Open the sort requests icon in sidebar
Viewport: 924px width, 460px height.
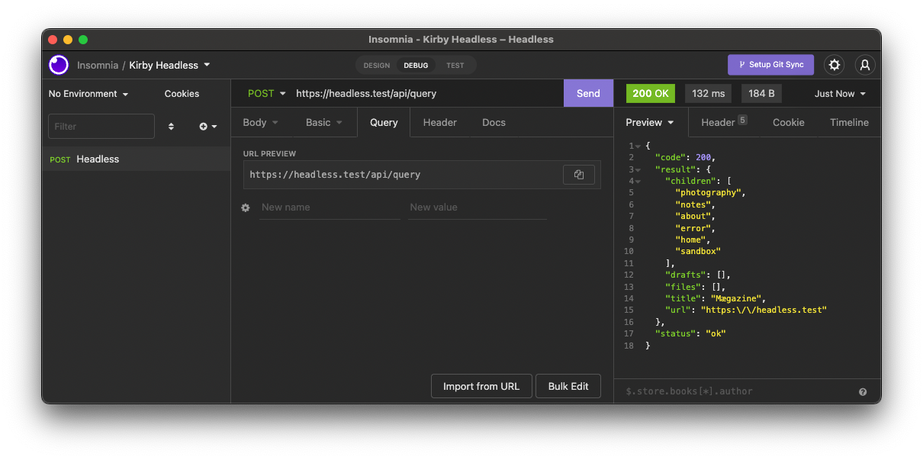(x=171, y=127)
